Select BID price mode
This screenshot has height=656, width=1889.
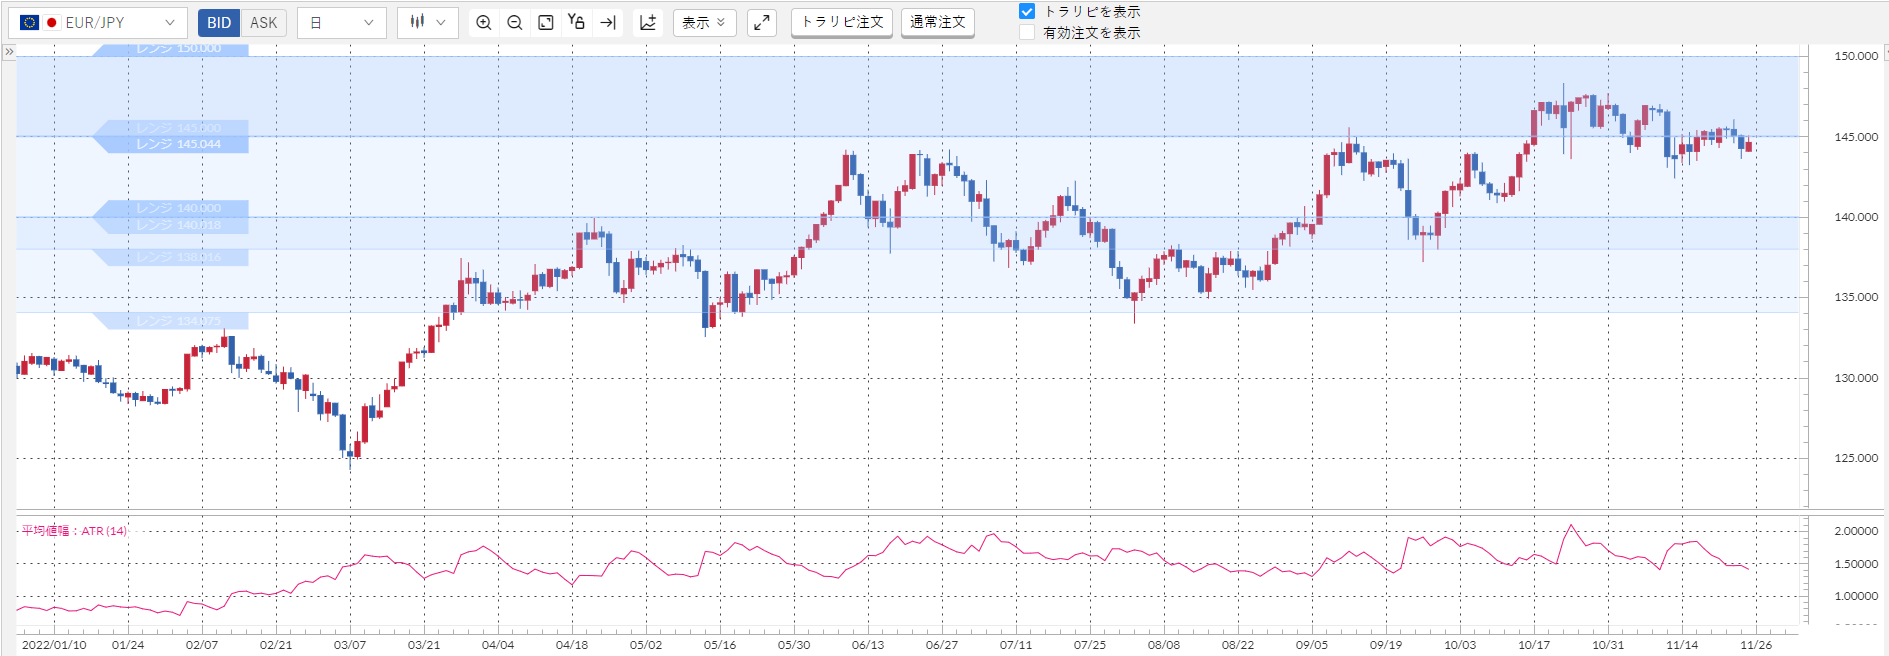tap(219, 22)
